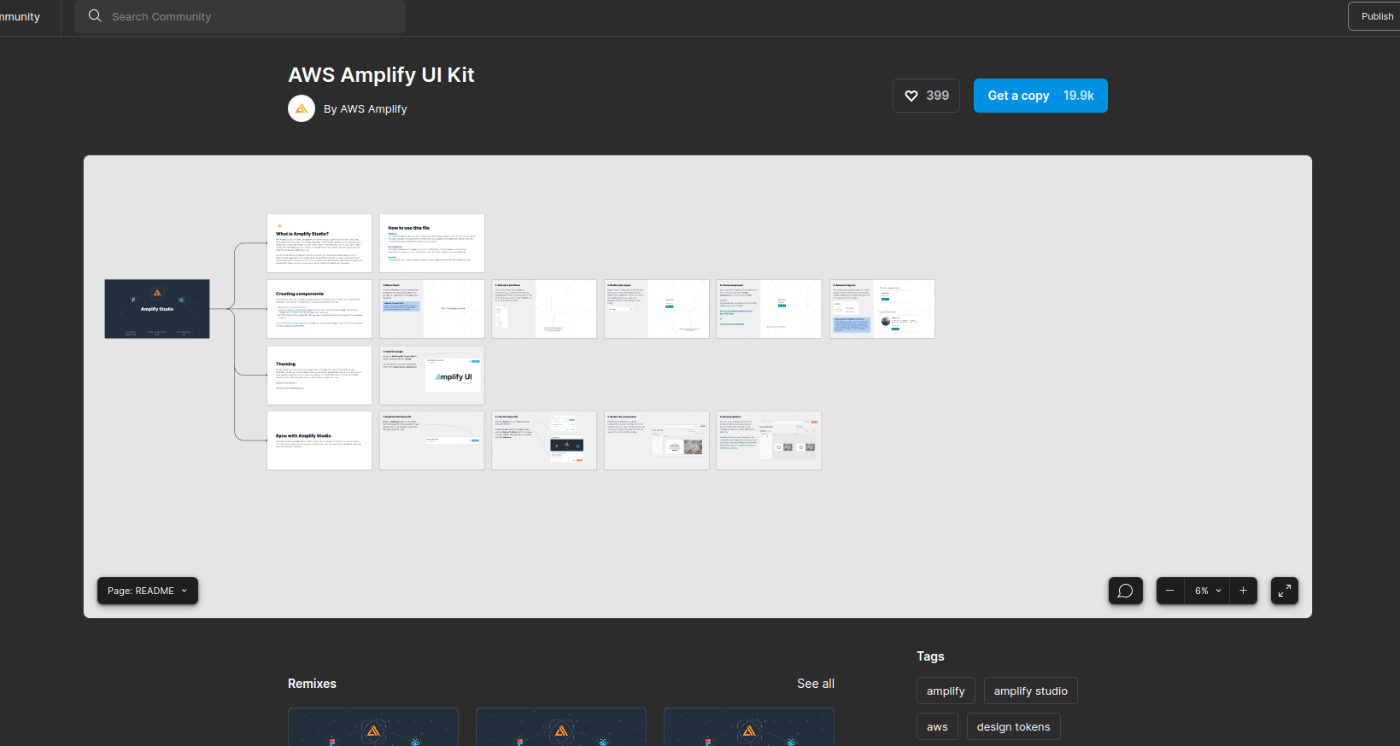Open the middle remix thumbnail

(x=561, y=727)
